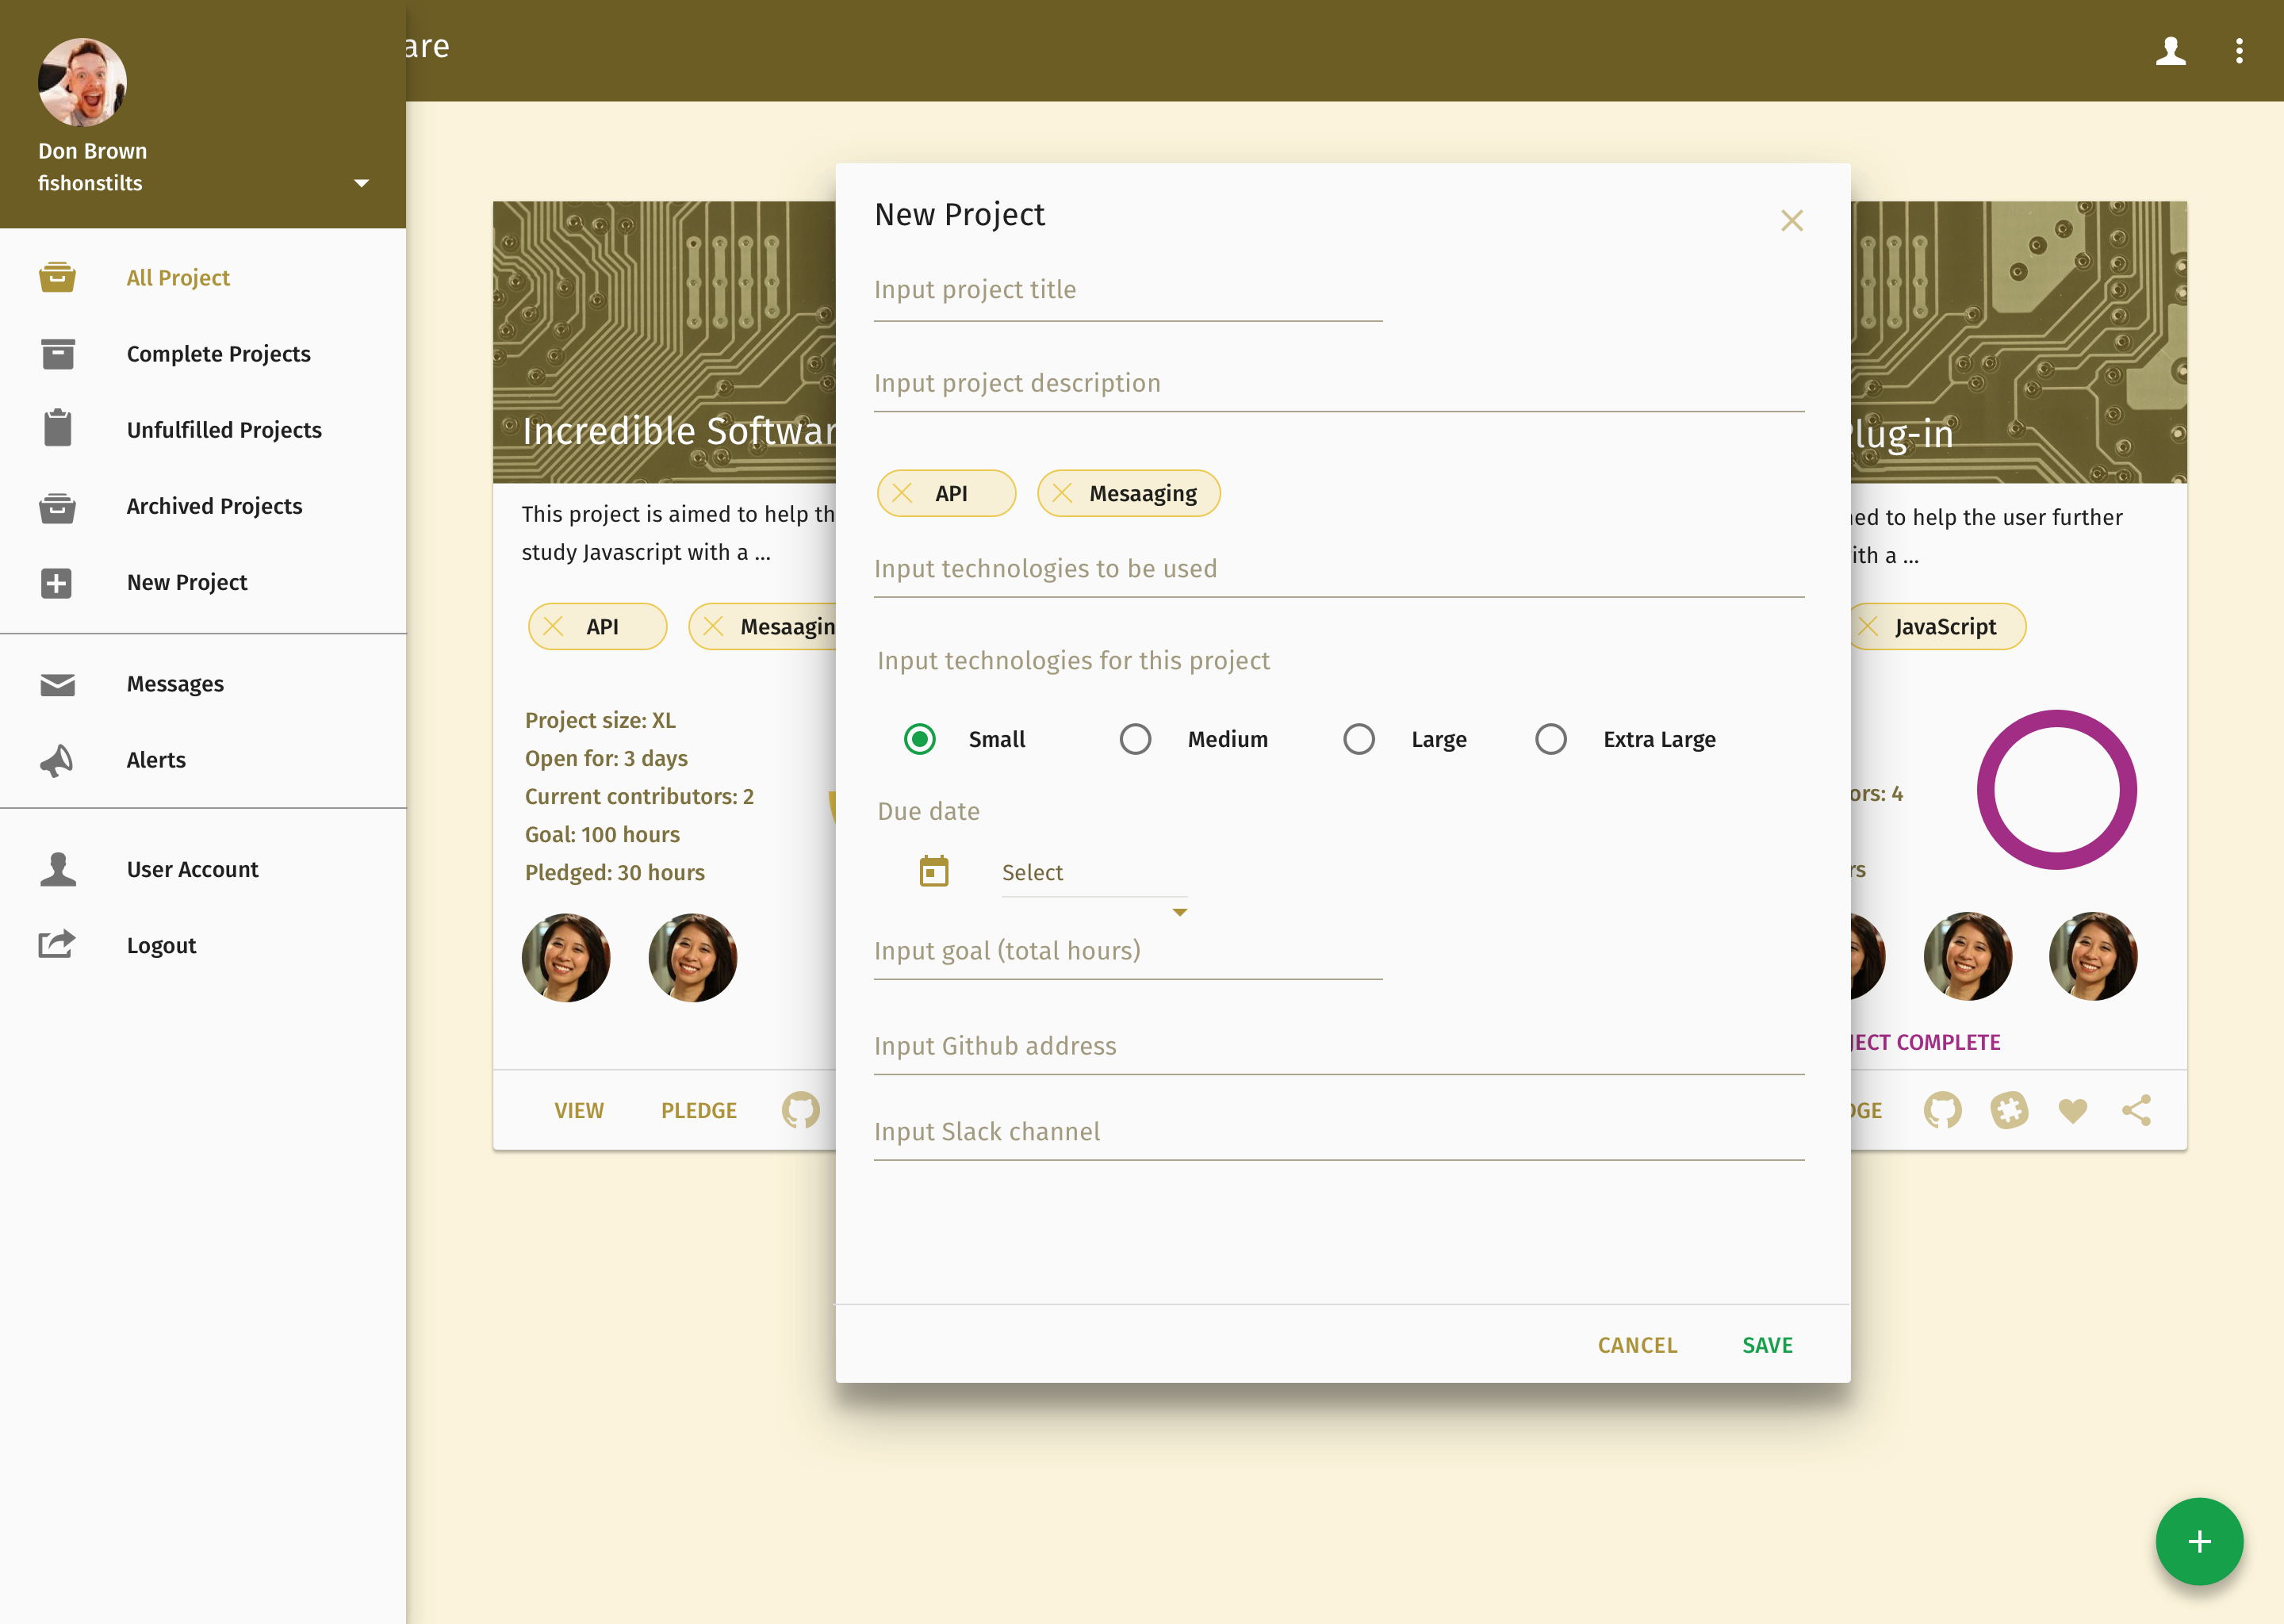2284x1624 pixels.
Task: Click the Messages envelope icon
Action: (x=57, y=684)
